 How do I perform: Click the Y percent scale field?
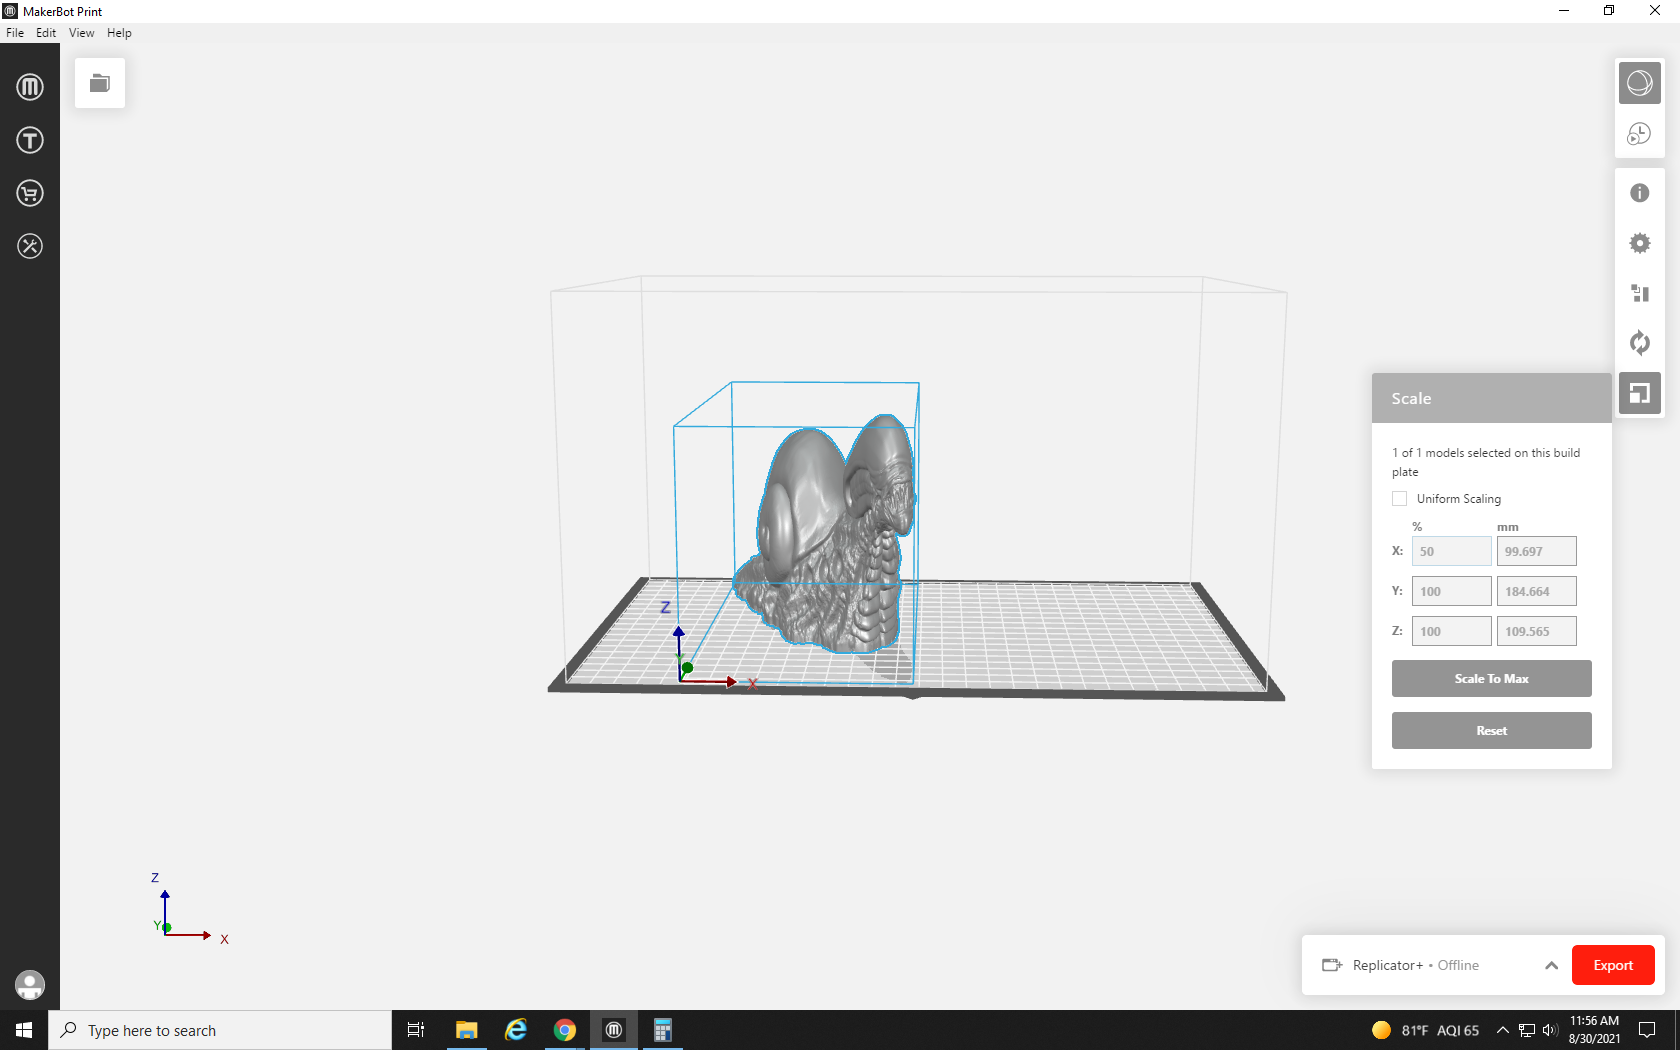pos(1451,591)
